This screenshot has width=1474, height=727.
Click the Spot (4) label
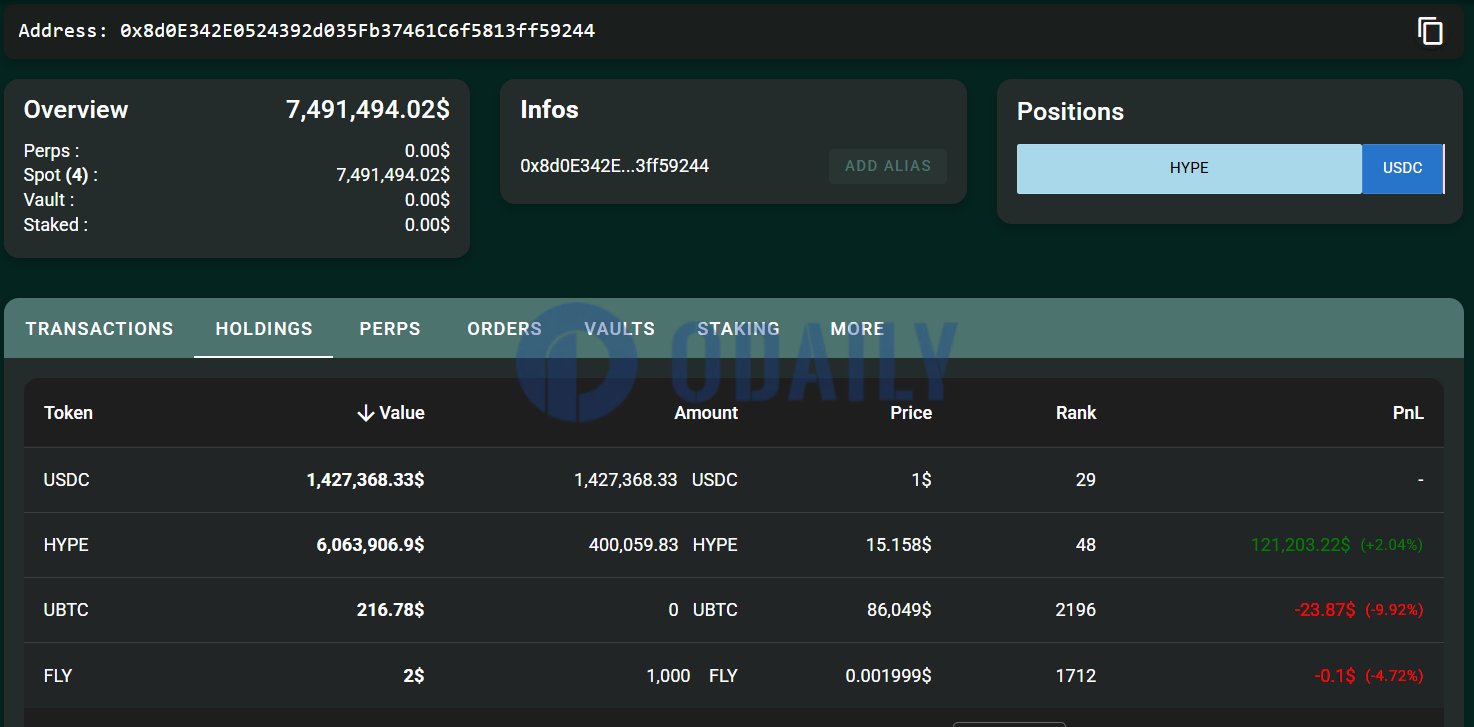[61, 176]
